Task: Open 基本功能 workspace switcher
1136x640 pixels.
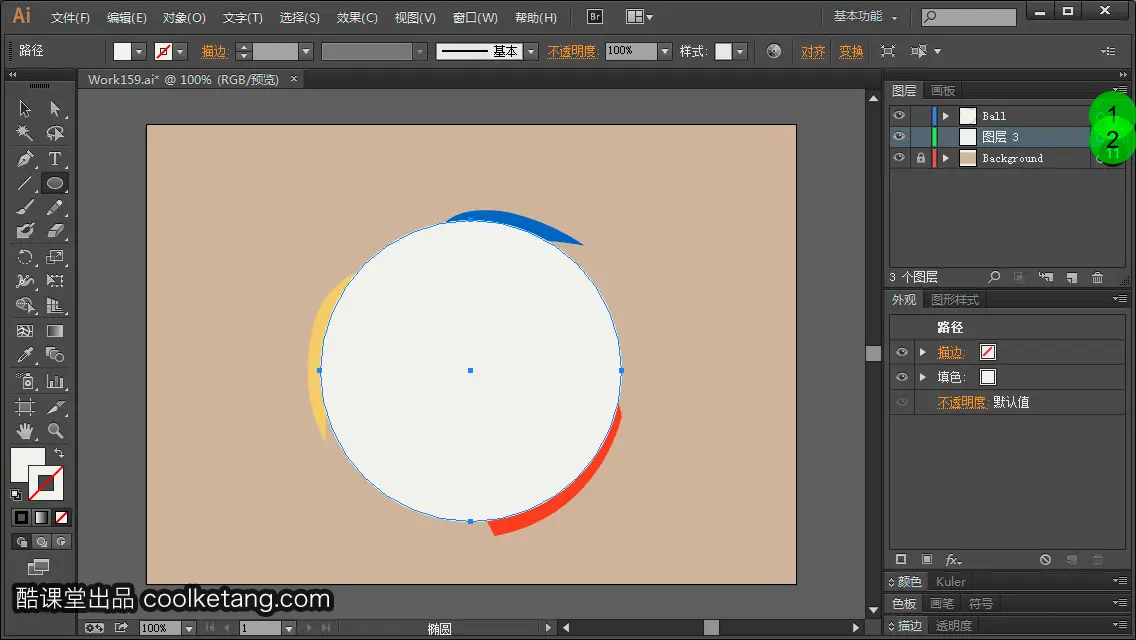Action: pyautogui.click(x=865, y=17)
